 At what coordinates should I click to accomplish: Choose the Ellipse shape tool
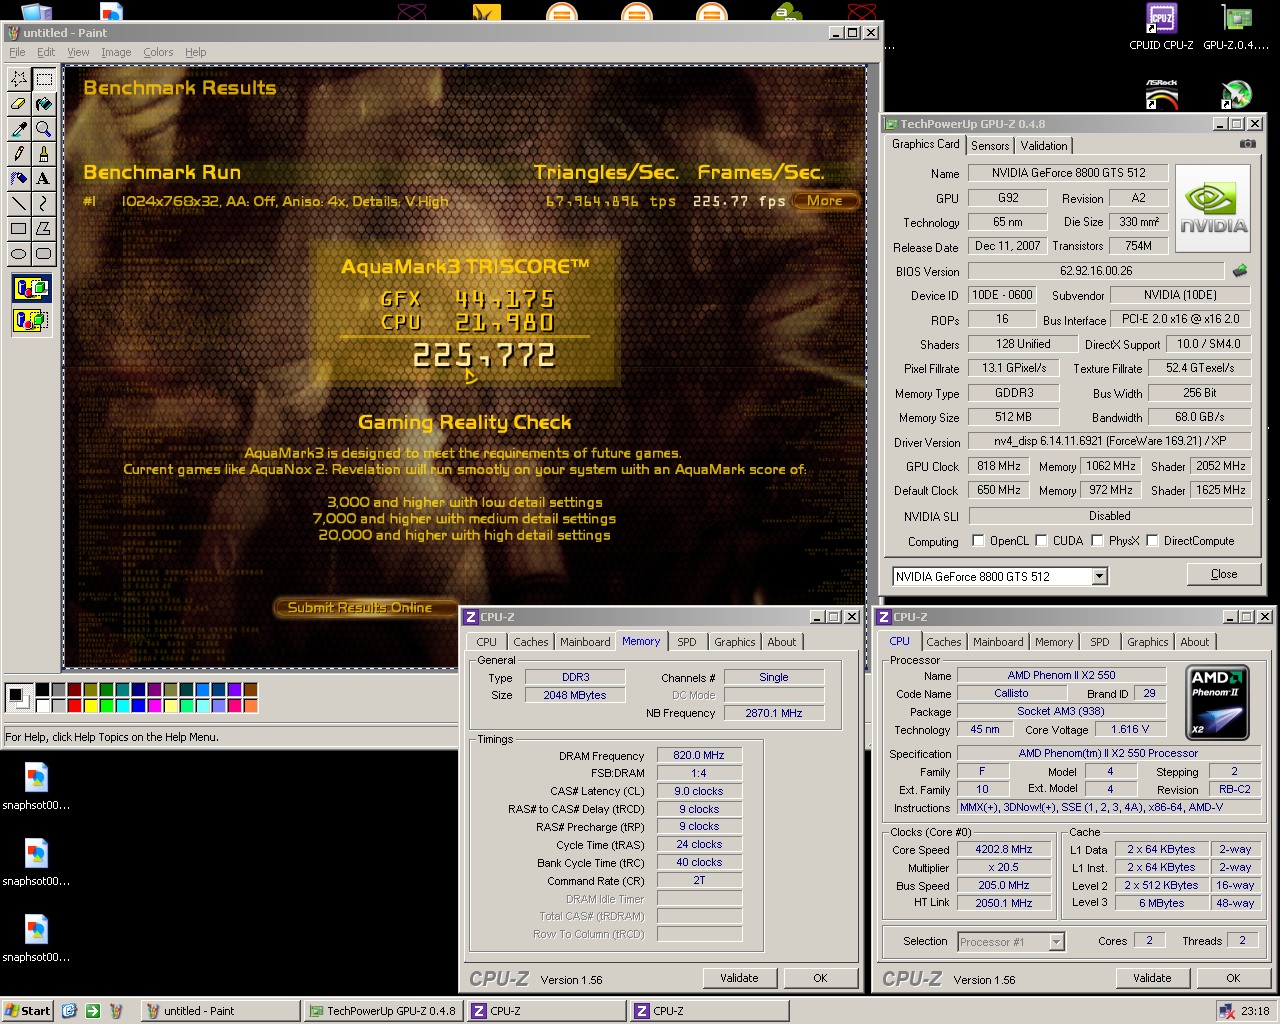tap(19, 254)
